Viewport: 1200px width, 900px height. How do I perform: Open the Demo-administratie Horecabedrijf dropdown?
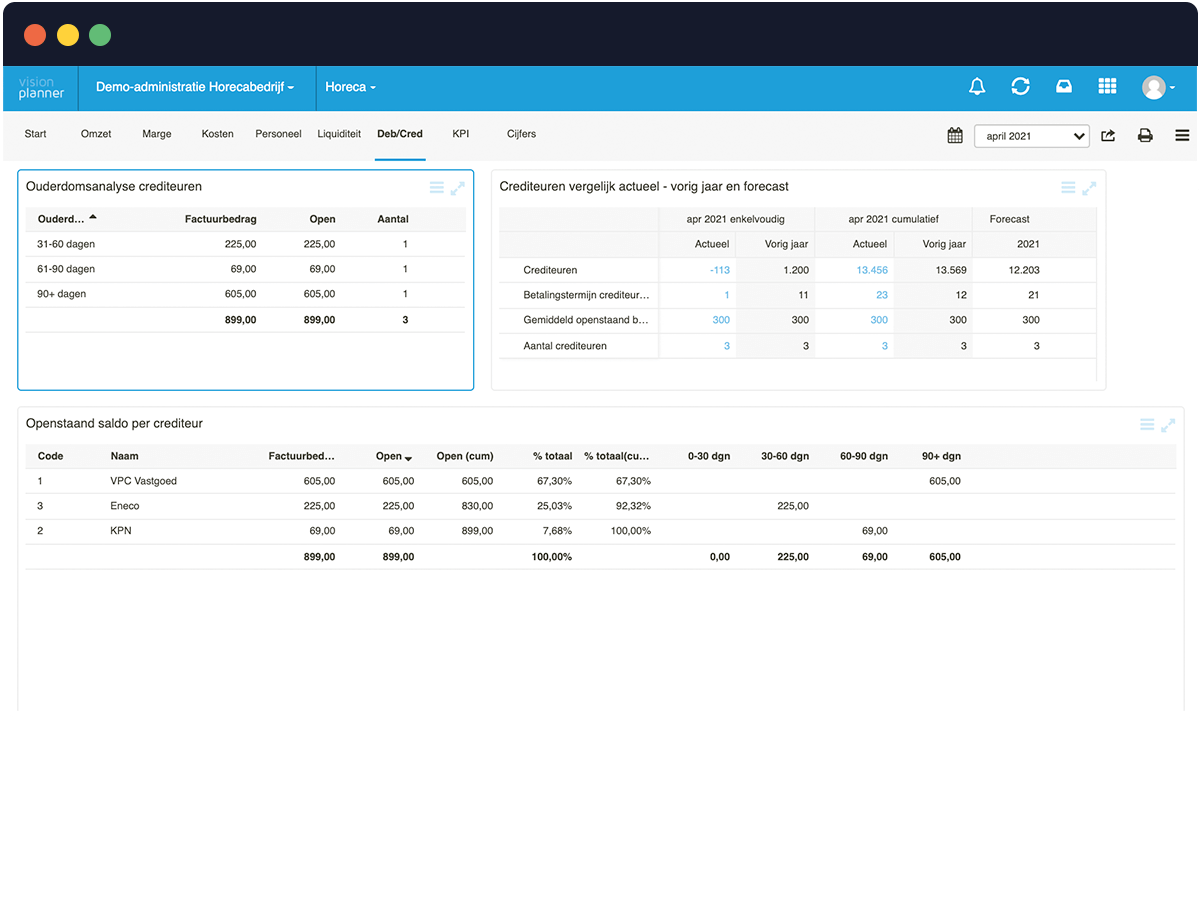(x=195, y=87)
